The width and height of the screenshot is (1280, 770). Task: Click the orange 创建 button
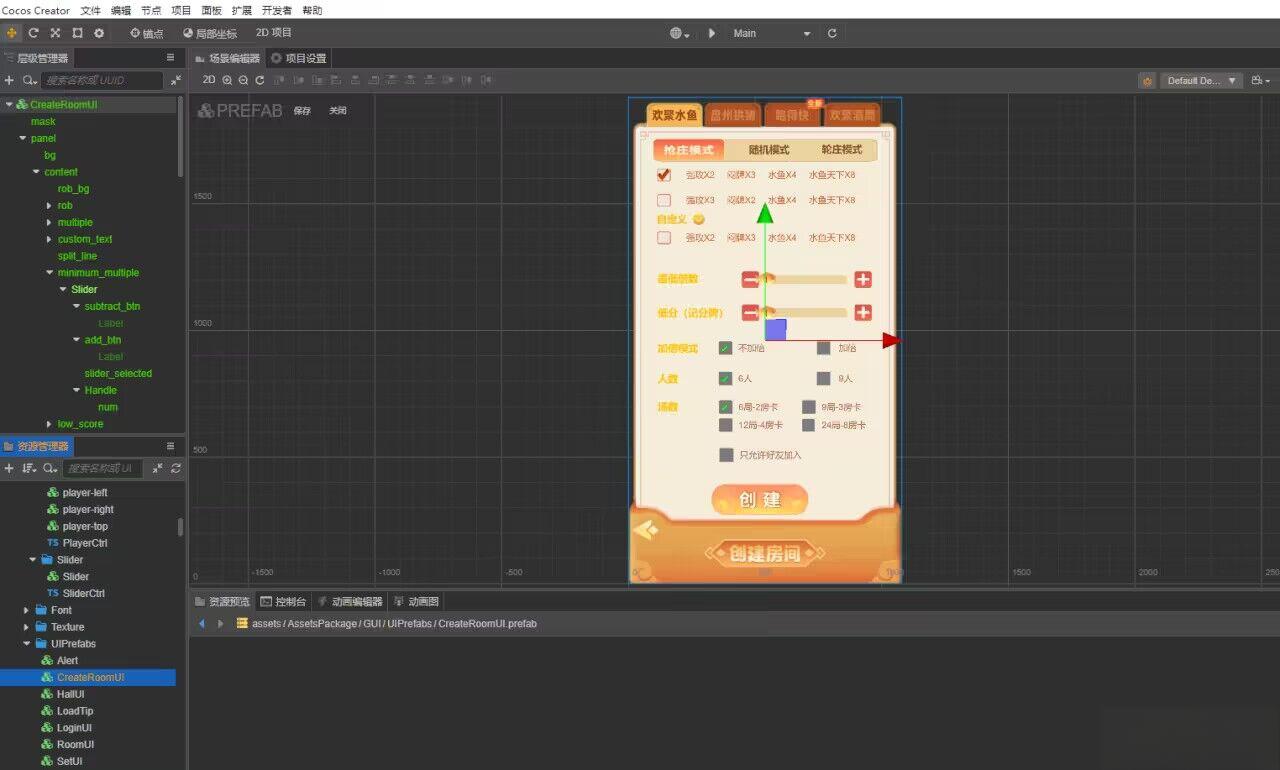pyautogui.click(x=759, y=500)
